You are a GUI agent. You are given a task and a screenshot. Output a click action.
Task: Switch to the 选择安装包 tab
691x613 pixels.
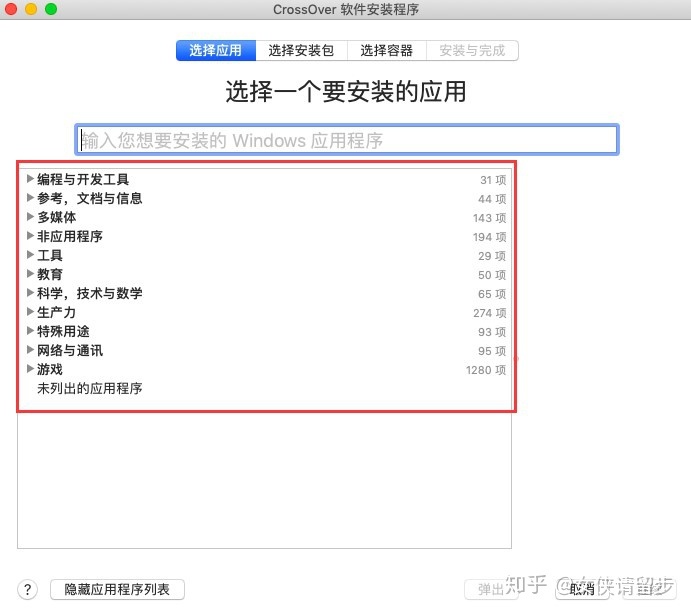[x=301, y=50]
